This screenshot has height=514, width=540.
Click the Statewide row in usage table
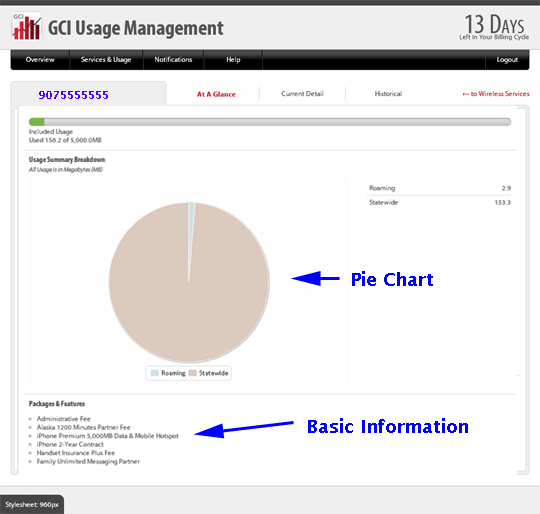click(x=440, y=202)
